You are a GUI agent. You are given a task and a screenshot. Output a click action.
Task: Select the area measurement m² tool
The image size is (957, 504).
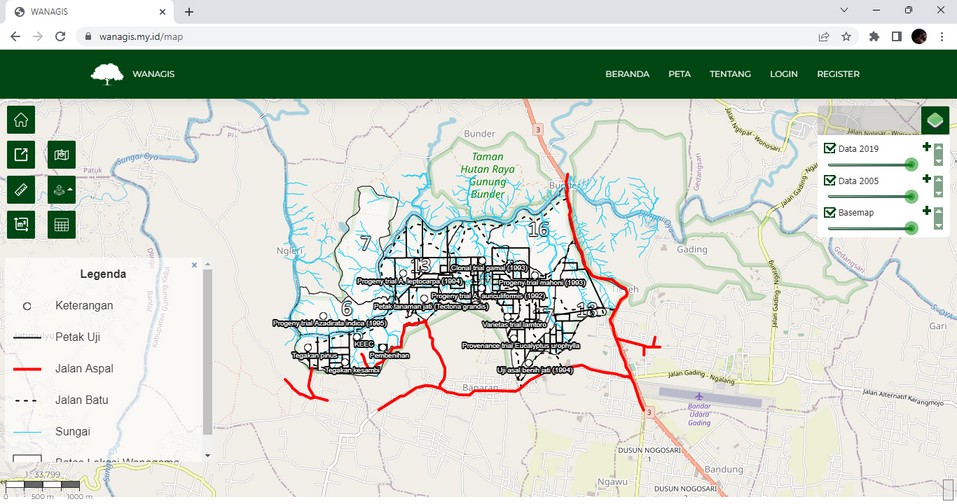tap(21, 225)
